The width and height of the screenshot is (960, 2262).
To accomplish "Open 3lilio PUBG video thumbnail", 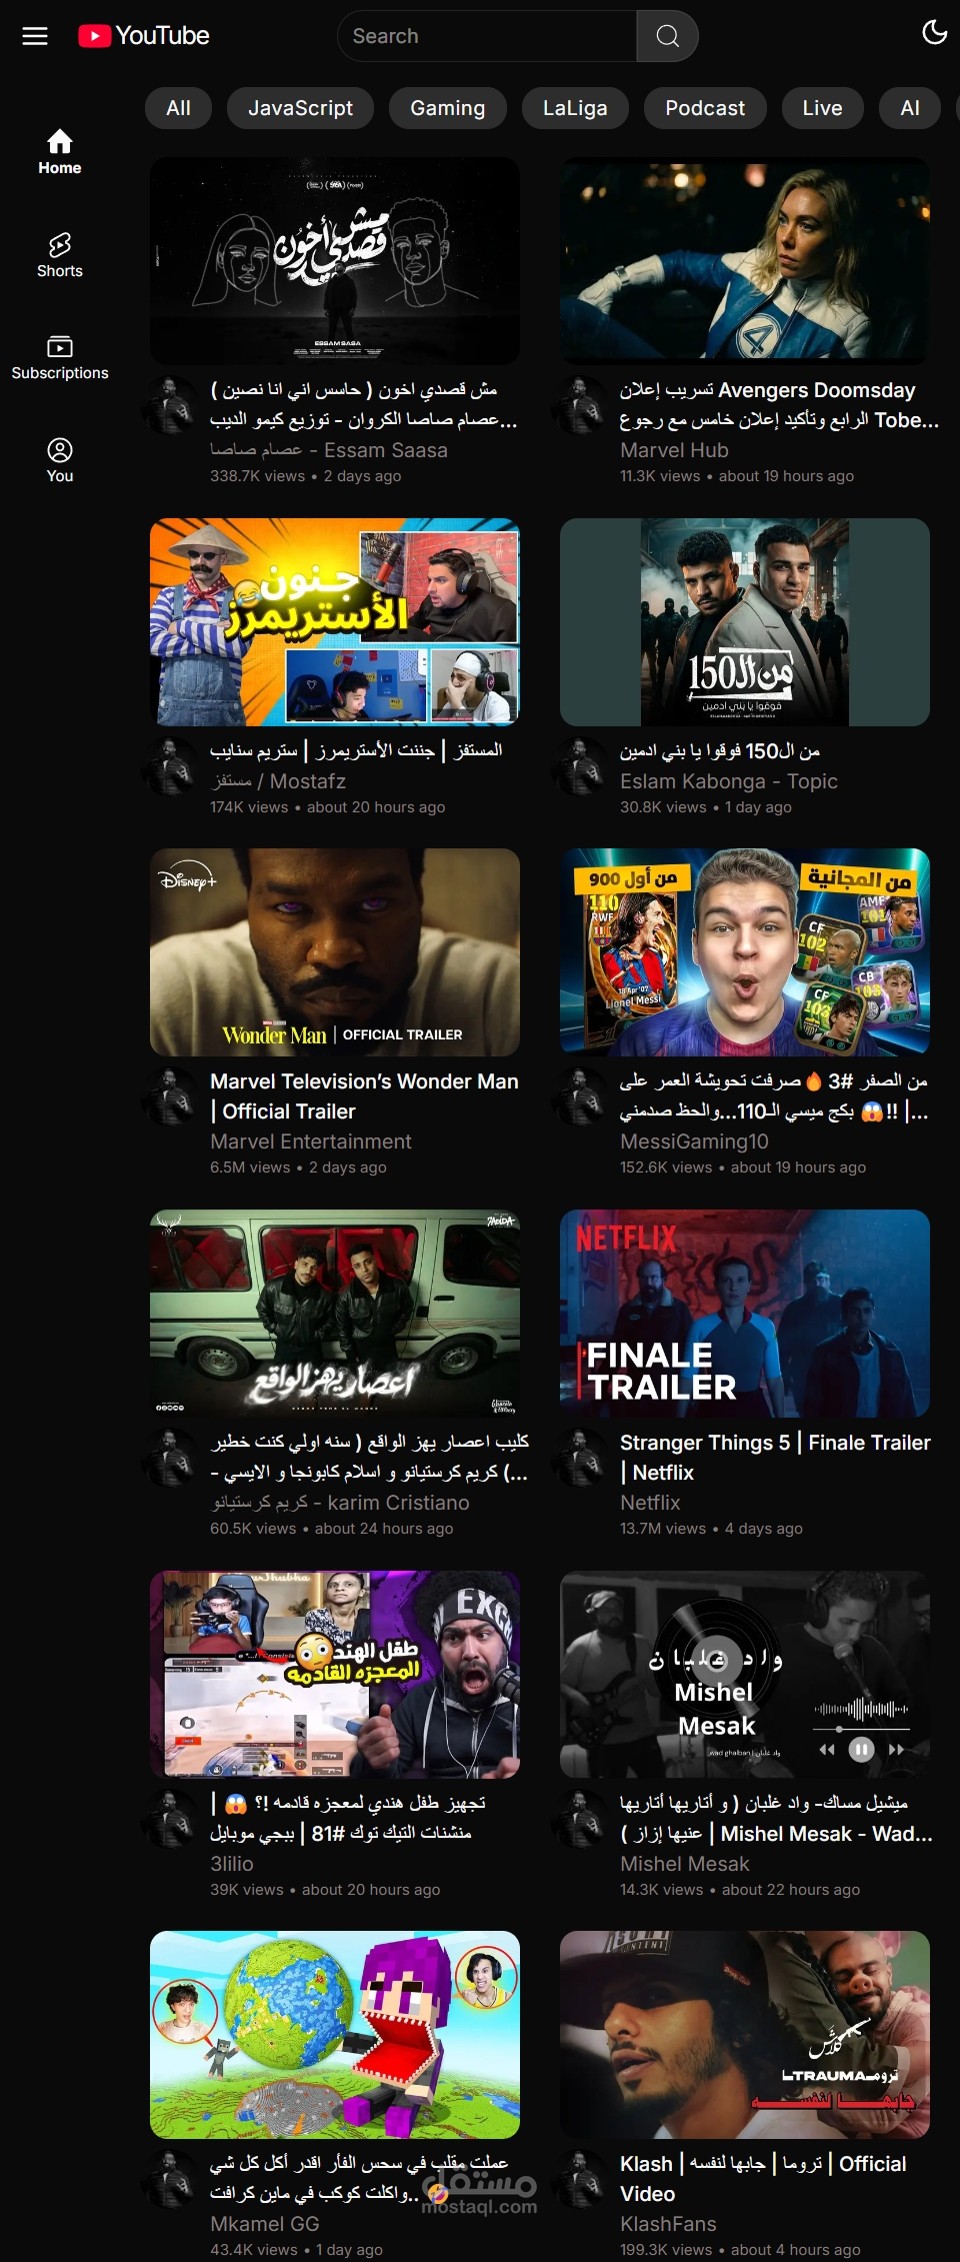I will click(335, 1674).
